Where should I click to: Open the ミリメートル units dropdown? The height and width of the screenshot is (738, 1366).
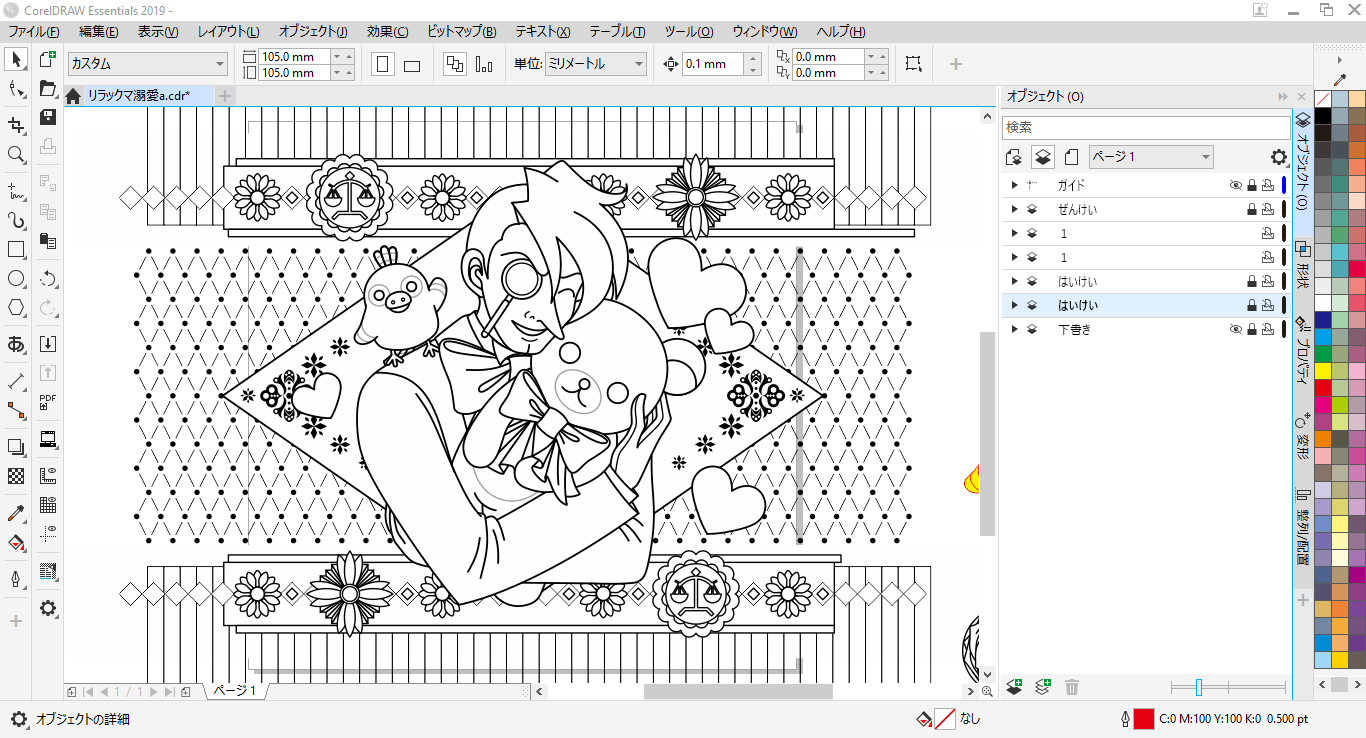(596, 64)
